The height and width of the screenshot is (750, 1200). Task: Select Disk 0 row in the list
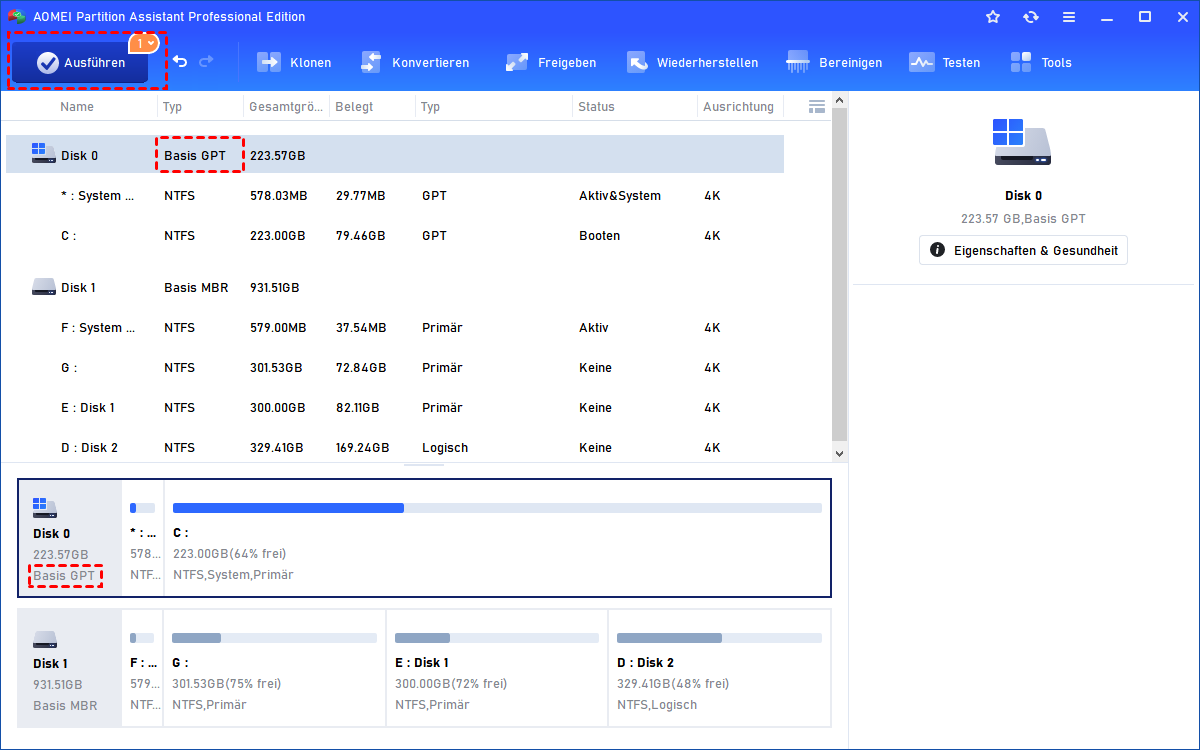pyautogui.click(x=395, y=155)
